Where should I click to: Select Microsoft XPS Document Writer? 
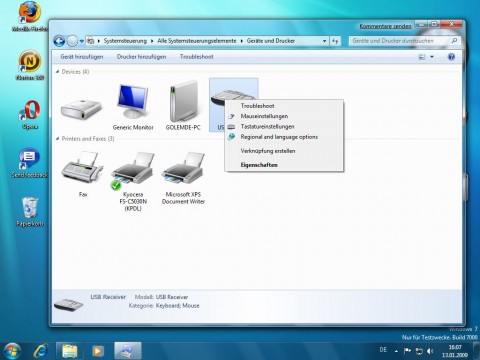[183, 178]
